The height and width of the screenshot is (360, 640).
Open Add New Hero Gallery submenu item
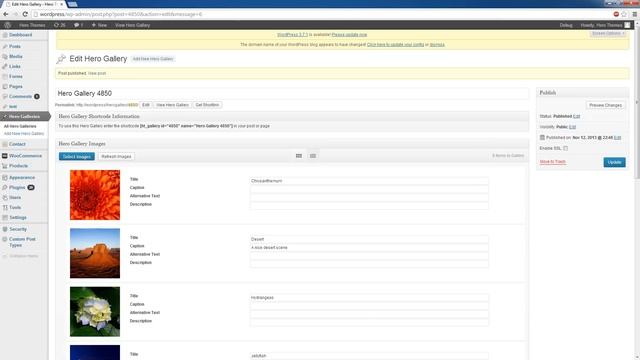24,133
